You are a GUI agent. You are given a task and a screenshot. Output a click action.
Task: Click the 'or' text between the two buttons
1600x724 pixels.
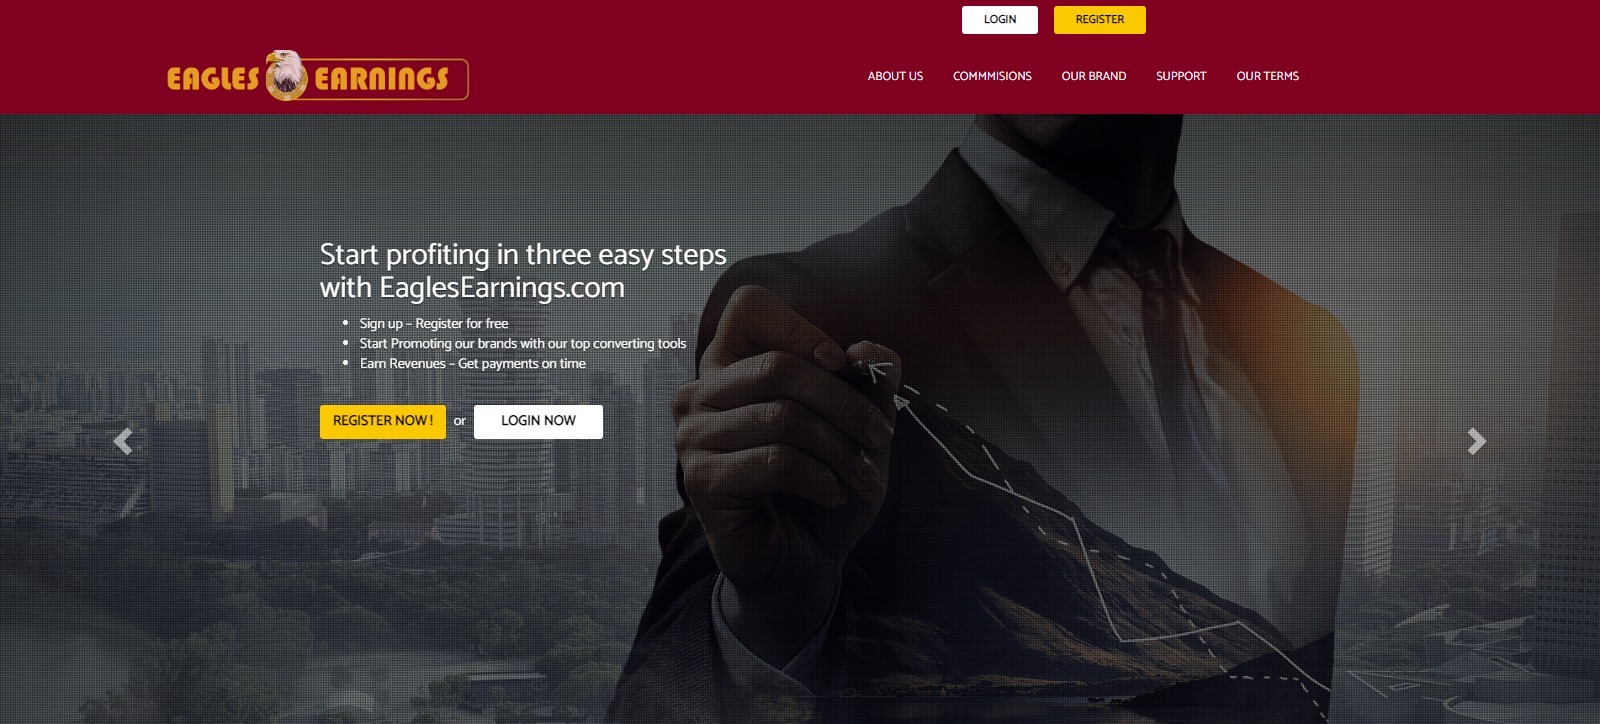pos(460,421)
